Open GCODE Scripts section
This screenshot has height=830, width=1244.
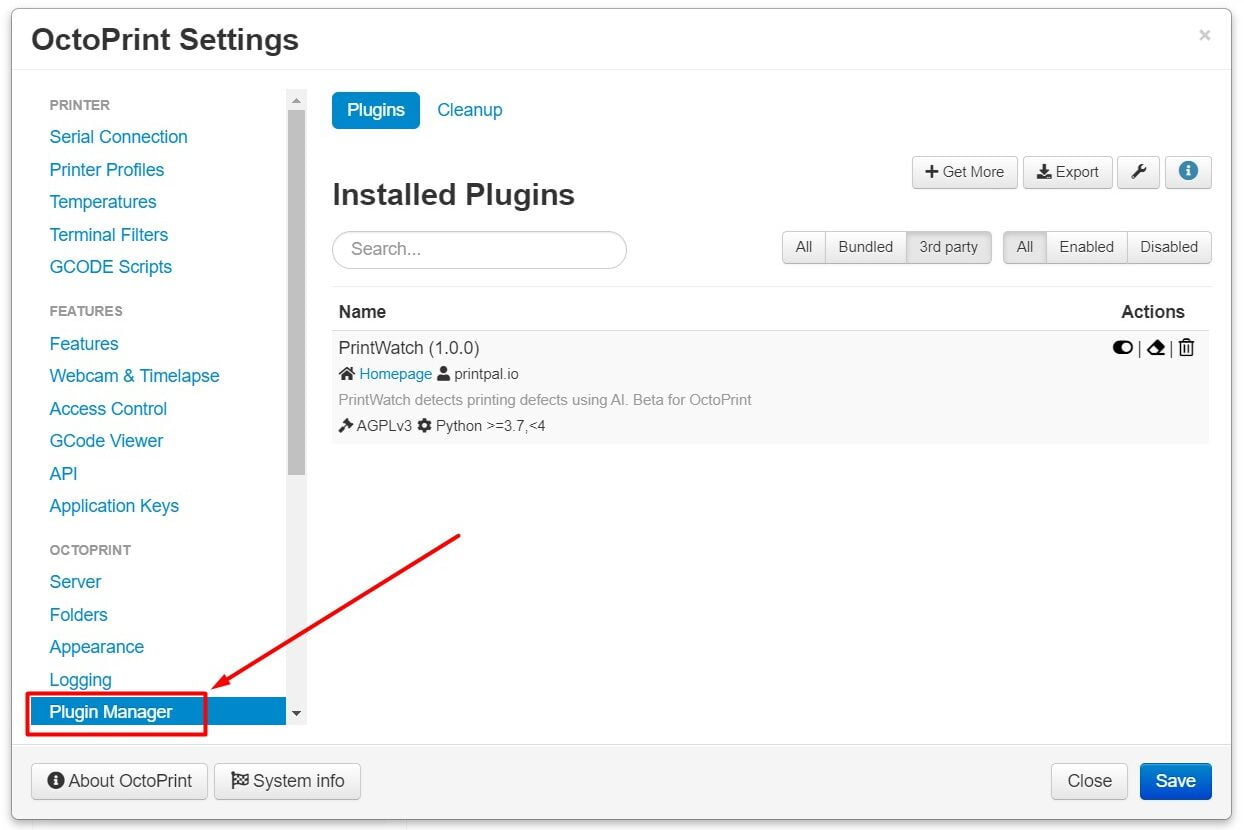(111, 267)
